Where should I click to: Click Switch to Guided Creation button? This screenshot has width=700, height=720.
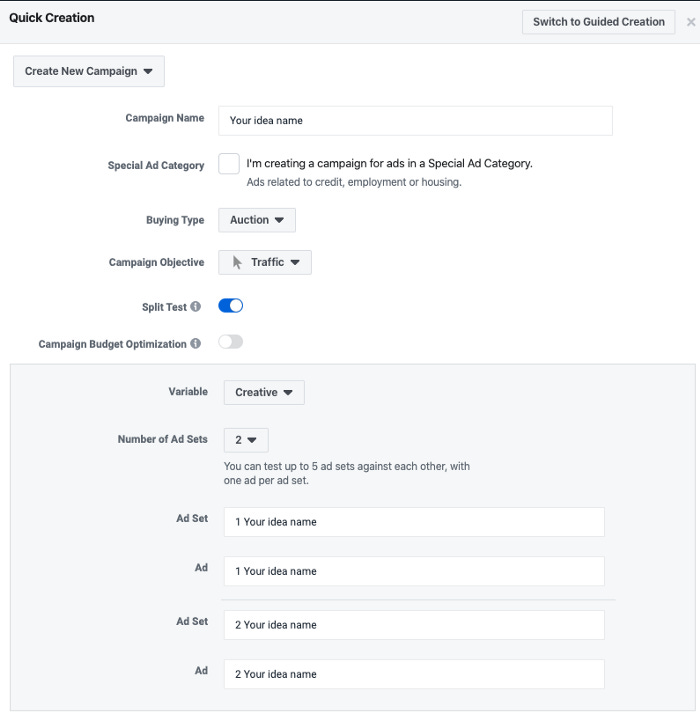pos(598,22)
